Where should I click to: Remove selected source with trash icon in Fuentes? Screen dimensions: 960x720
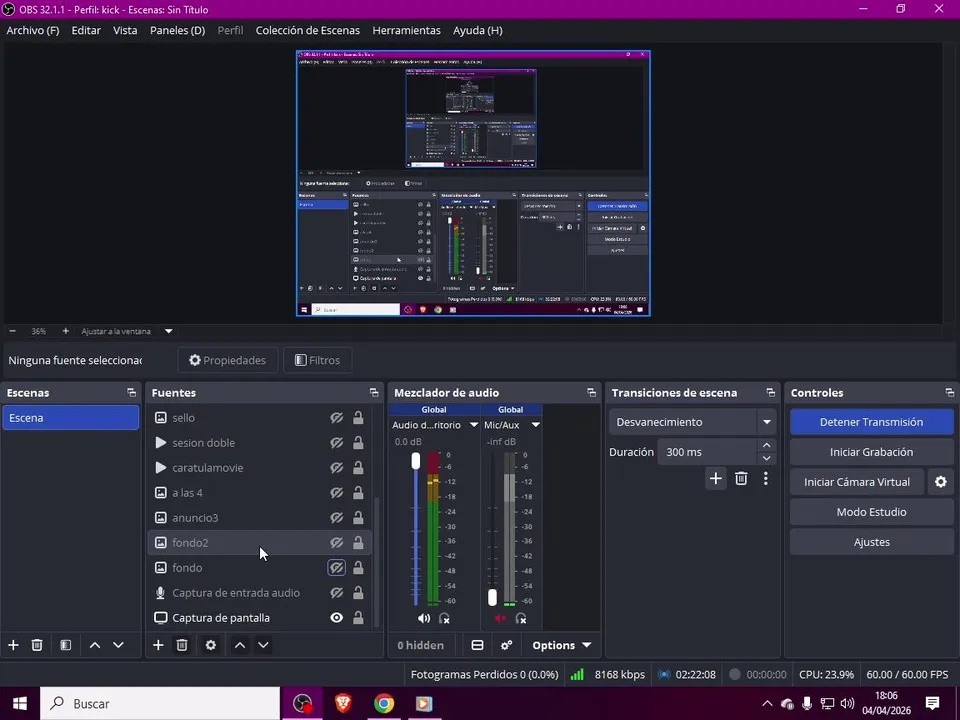182,645
